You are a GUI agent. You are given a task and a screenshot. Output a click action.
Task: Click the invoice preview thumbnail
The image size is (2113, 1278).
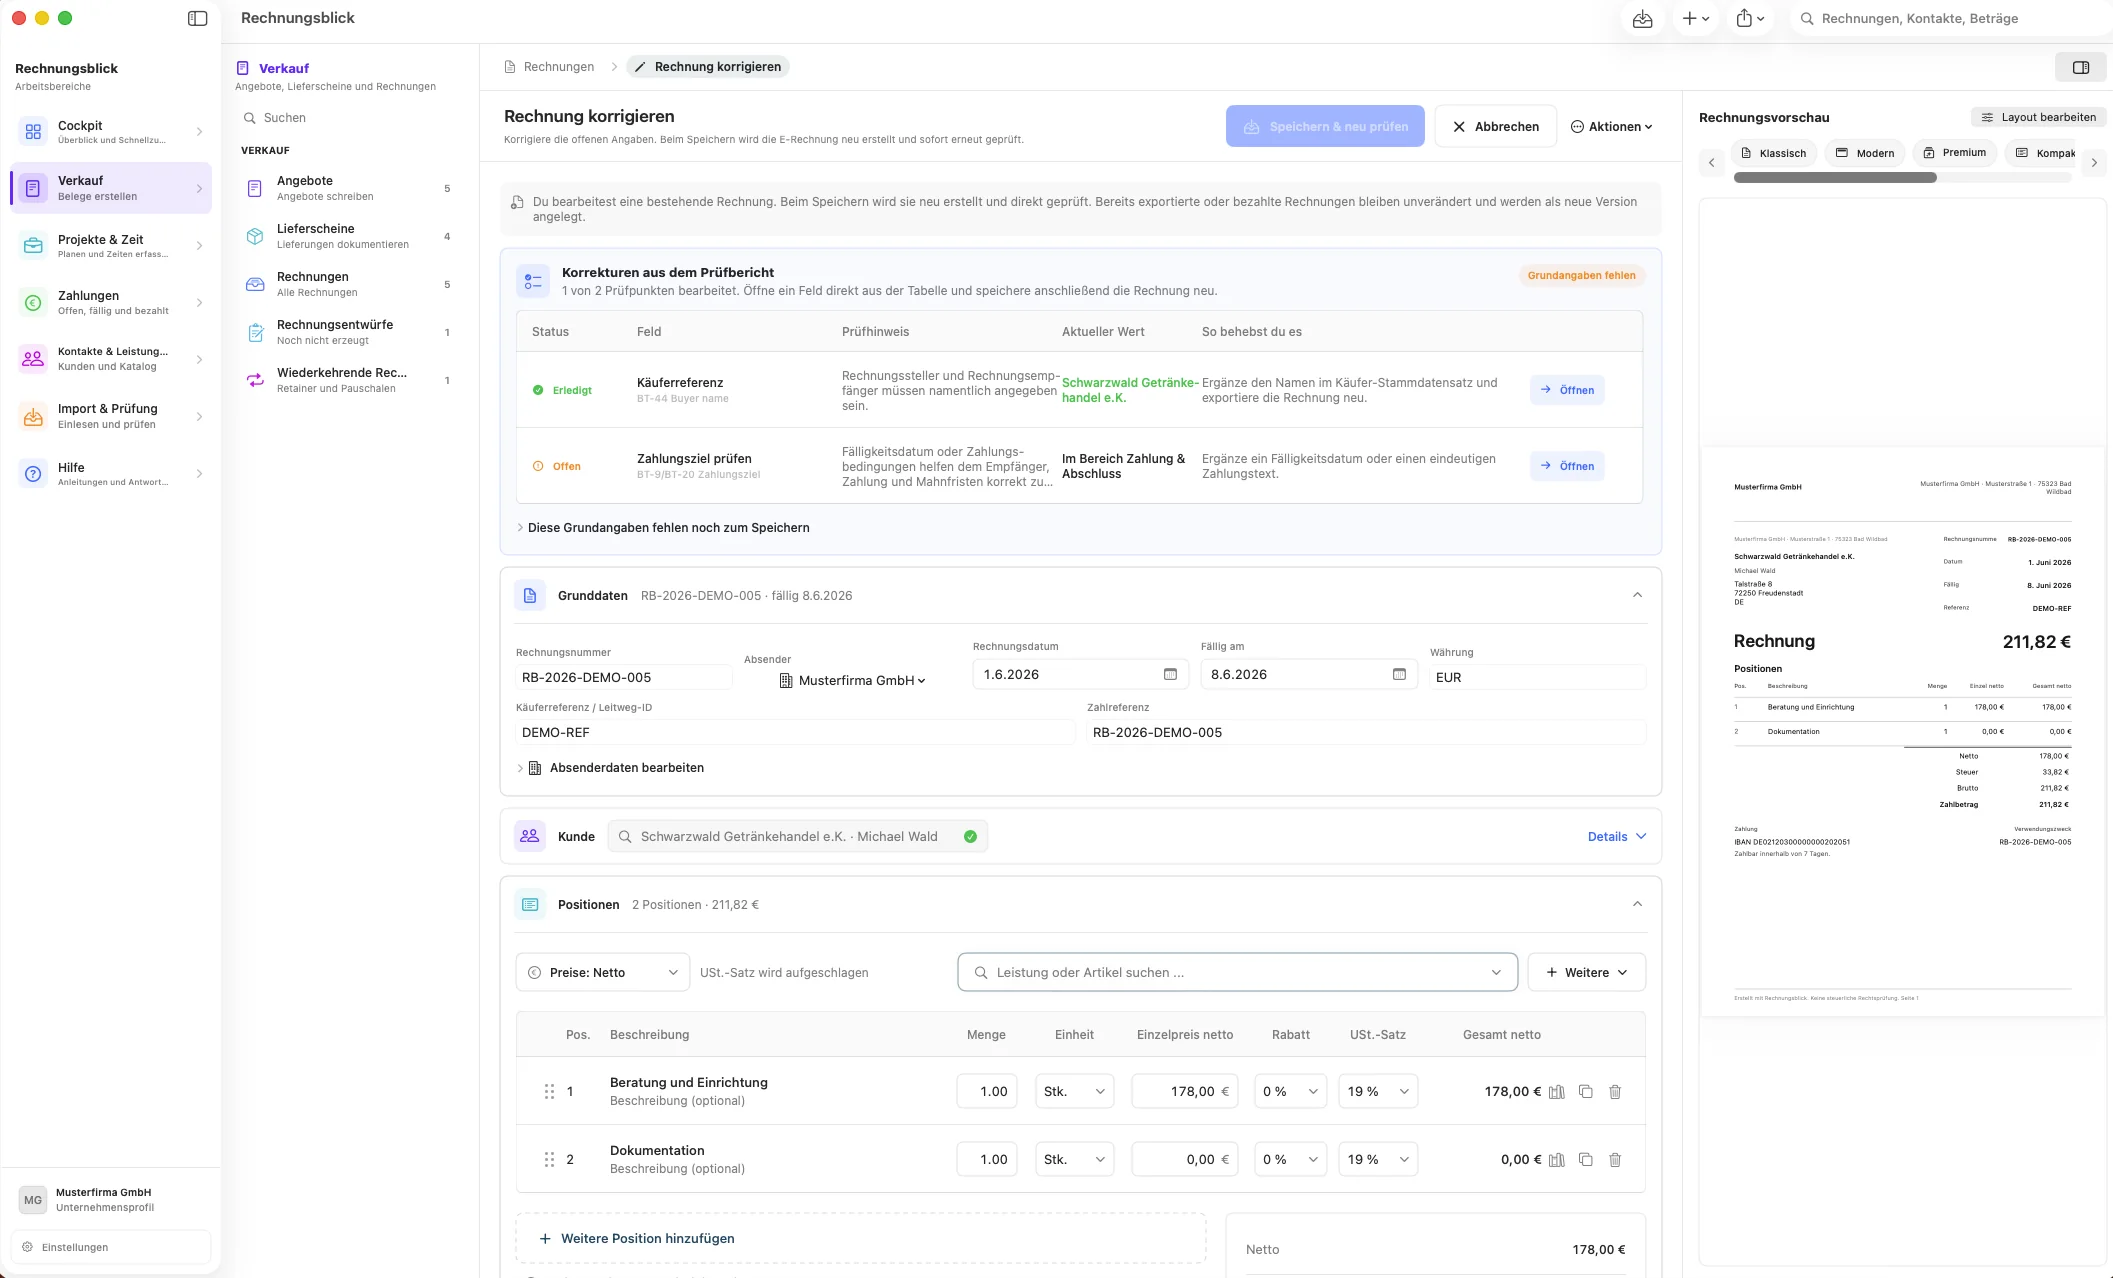[x=1902, y=732]
